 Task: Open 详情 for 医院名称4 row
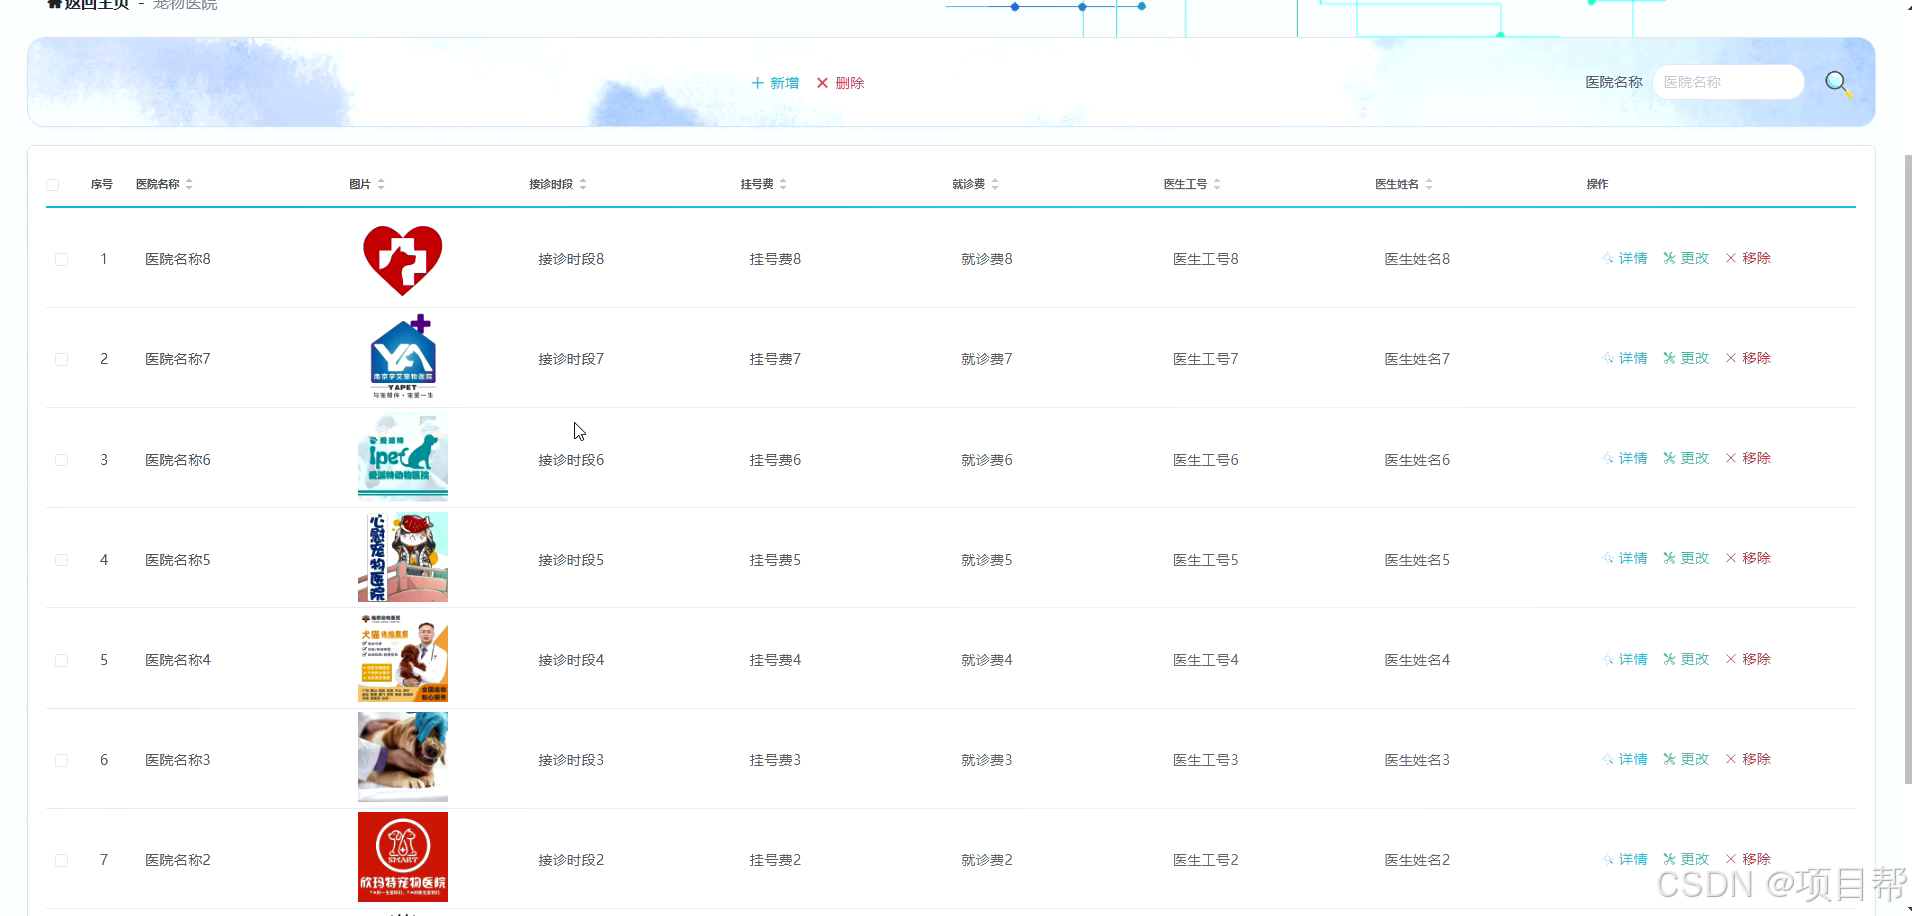1625,659
